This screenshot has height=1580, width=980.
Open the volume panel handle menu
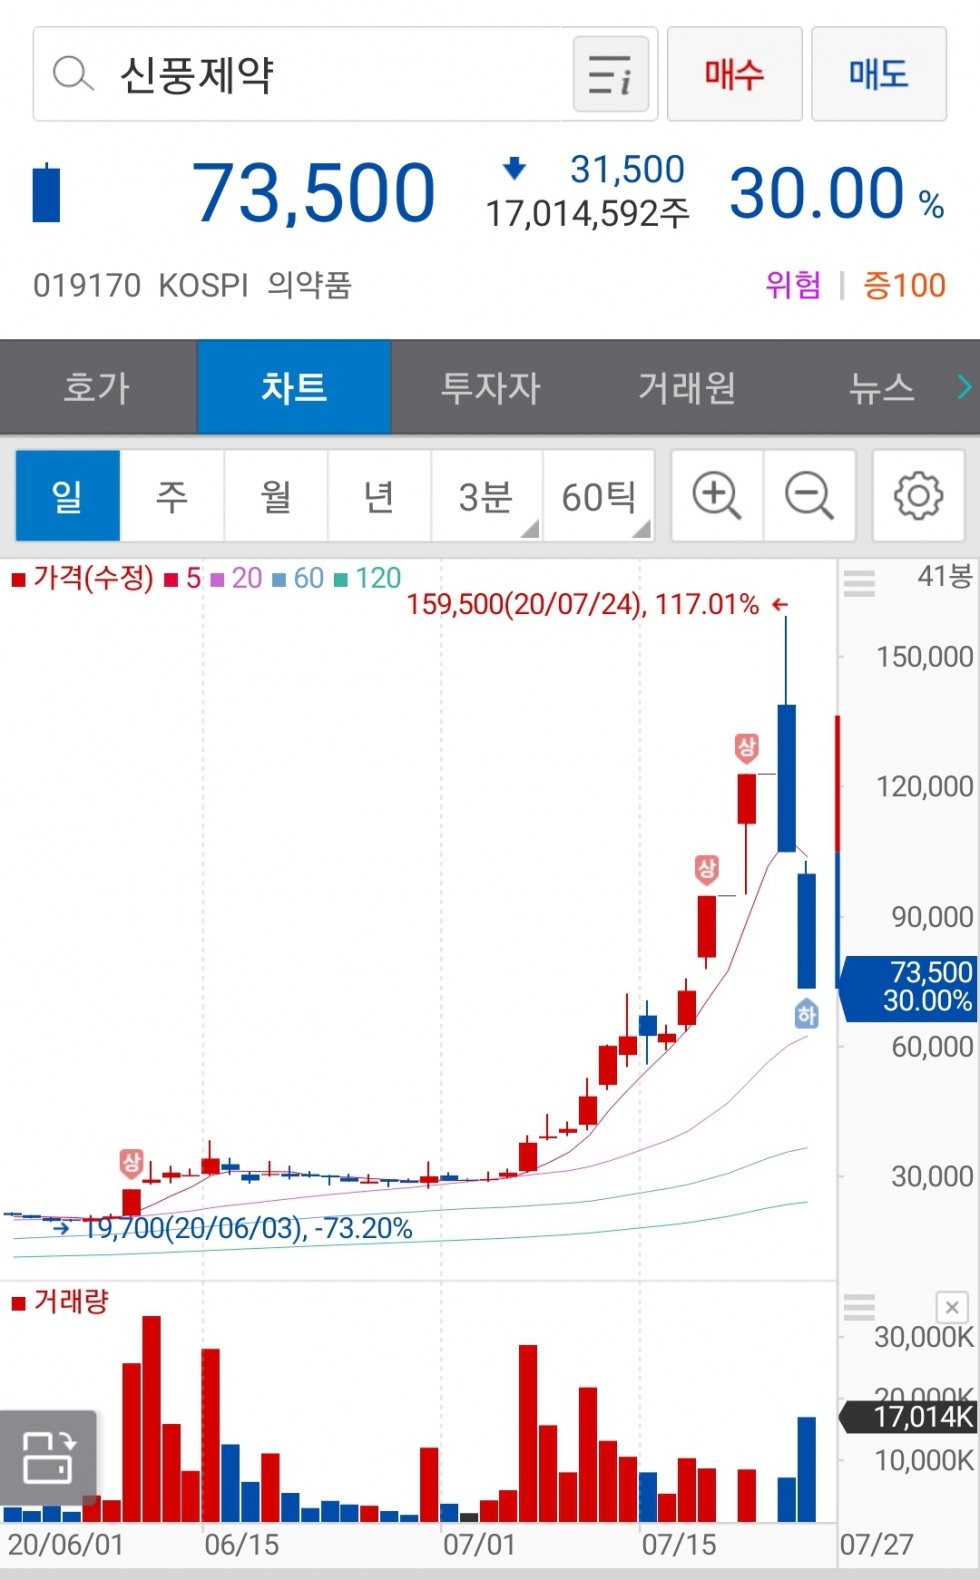coord(859,1306)
